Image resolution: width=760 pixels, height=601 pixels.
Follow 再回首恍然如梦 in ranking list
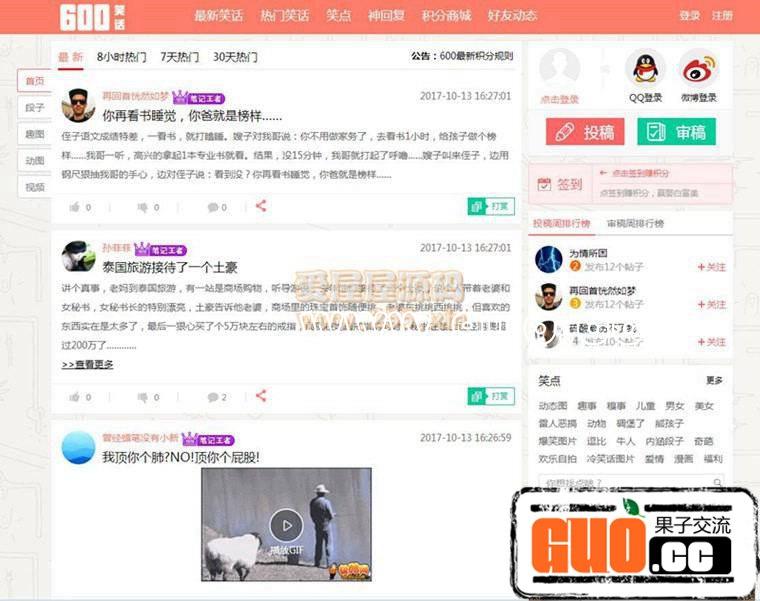pos(711,304)
